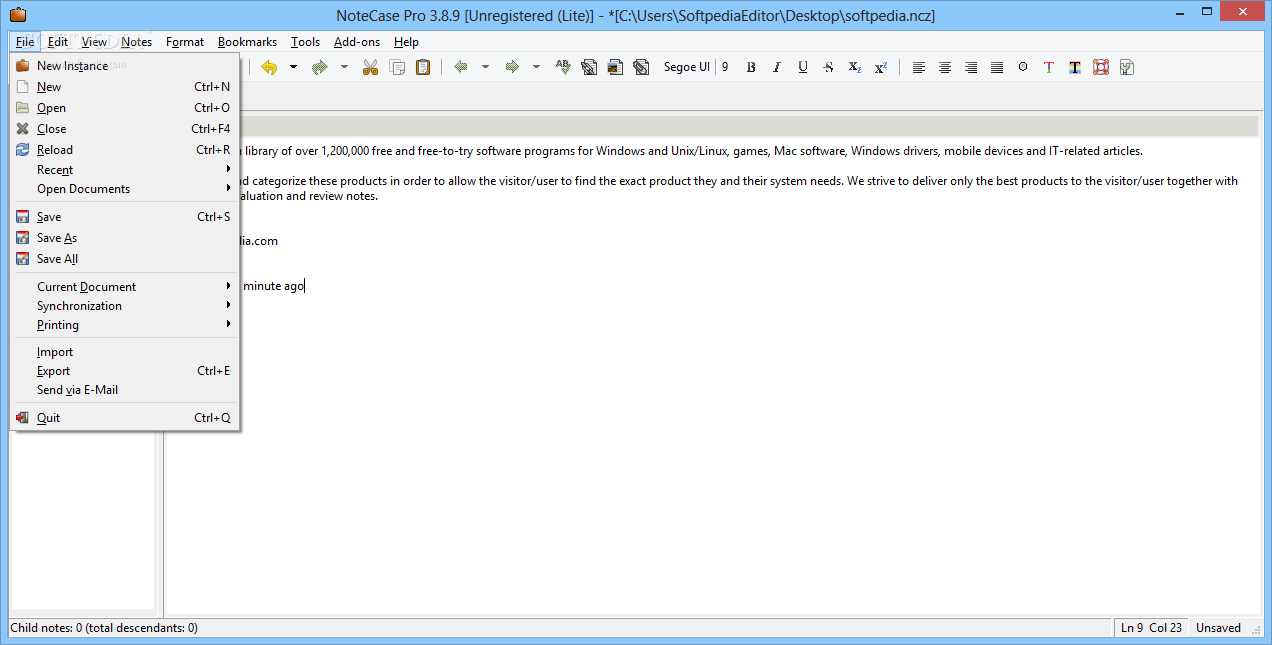Click the Paste clipboard icon

coord(423,67)
